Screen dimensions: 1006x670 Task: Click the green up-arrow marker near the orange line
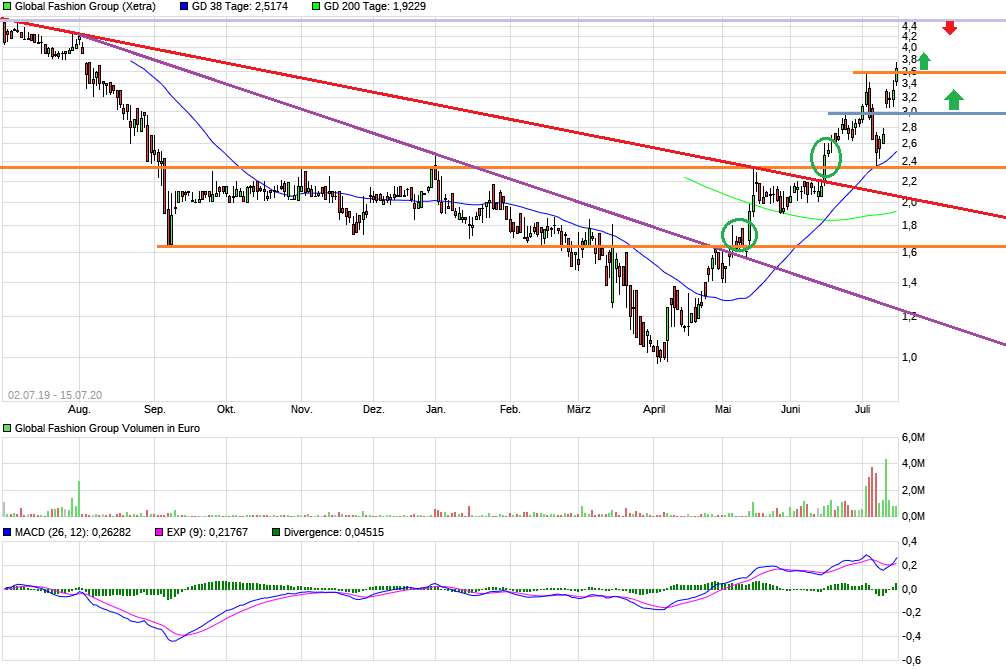tap(925, 62)
